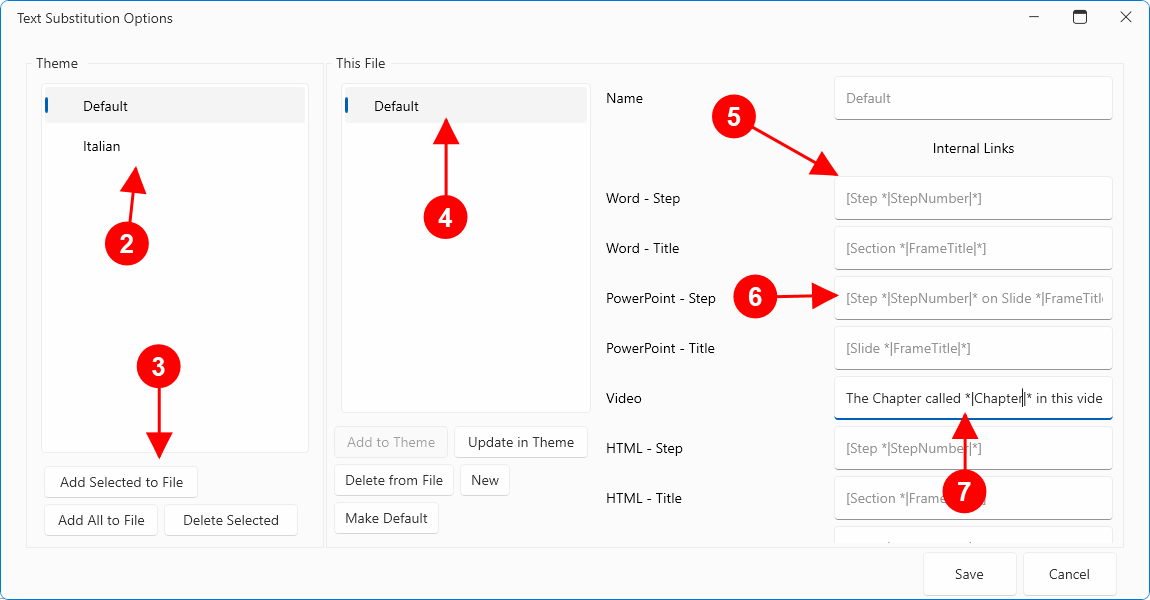The width and height of the screenshot is (1150, 600).
Task: Click inside the Video text field
Action: (972, 398)
